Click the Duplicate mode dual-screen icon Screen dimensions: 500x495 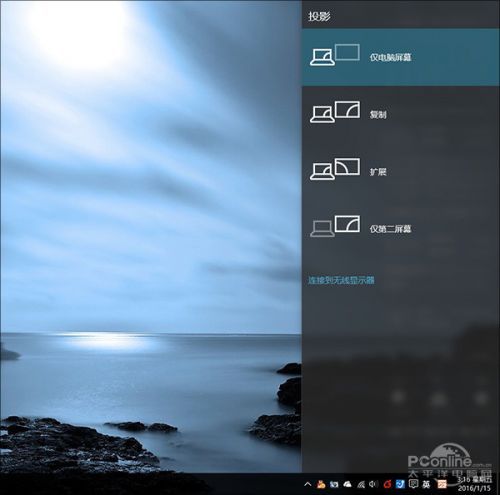(x=335, y=112)
